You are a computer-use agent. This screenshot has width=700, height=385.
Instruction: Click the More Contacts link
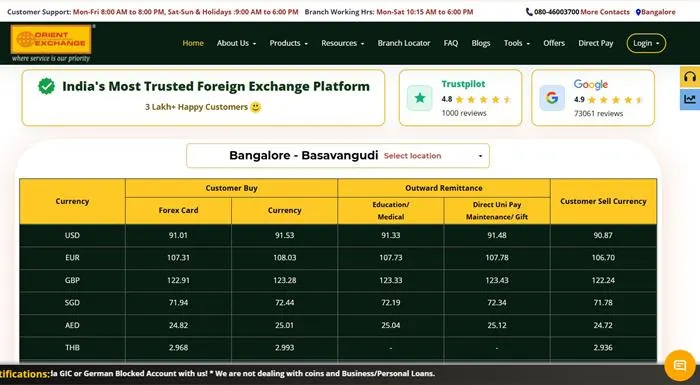point(605,12)
